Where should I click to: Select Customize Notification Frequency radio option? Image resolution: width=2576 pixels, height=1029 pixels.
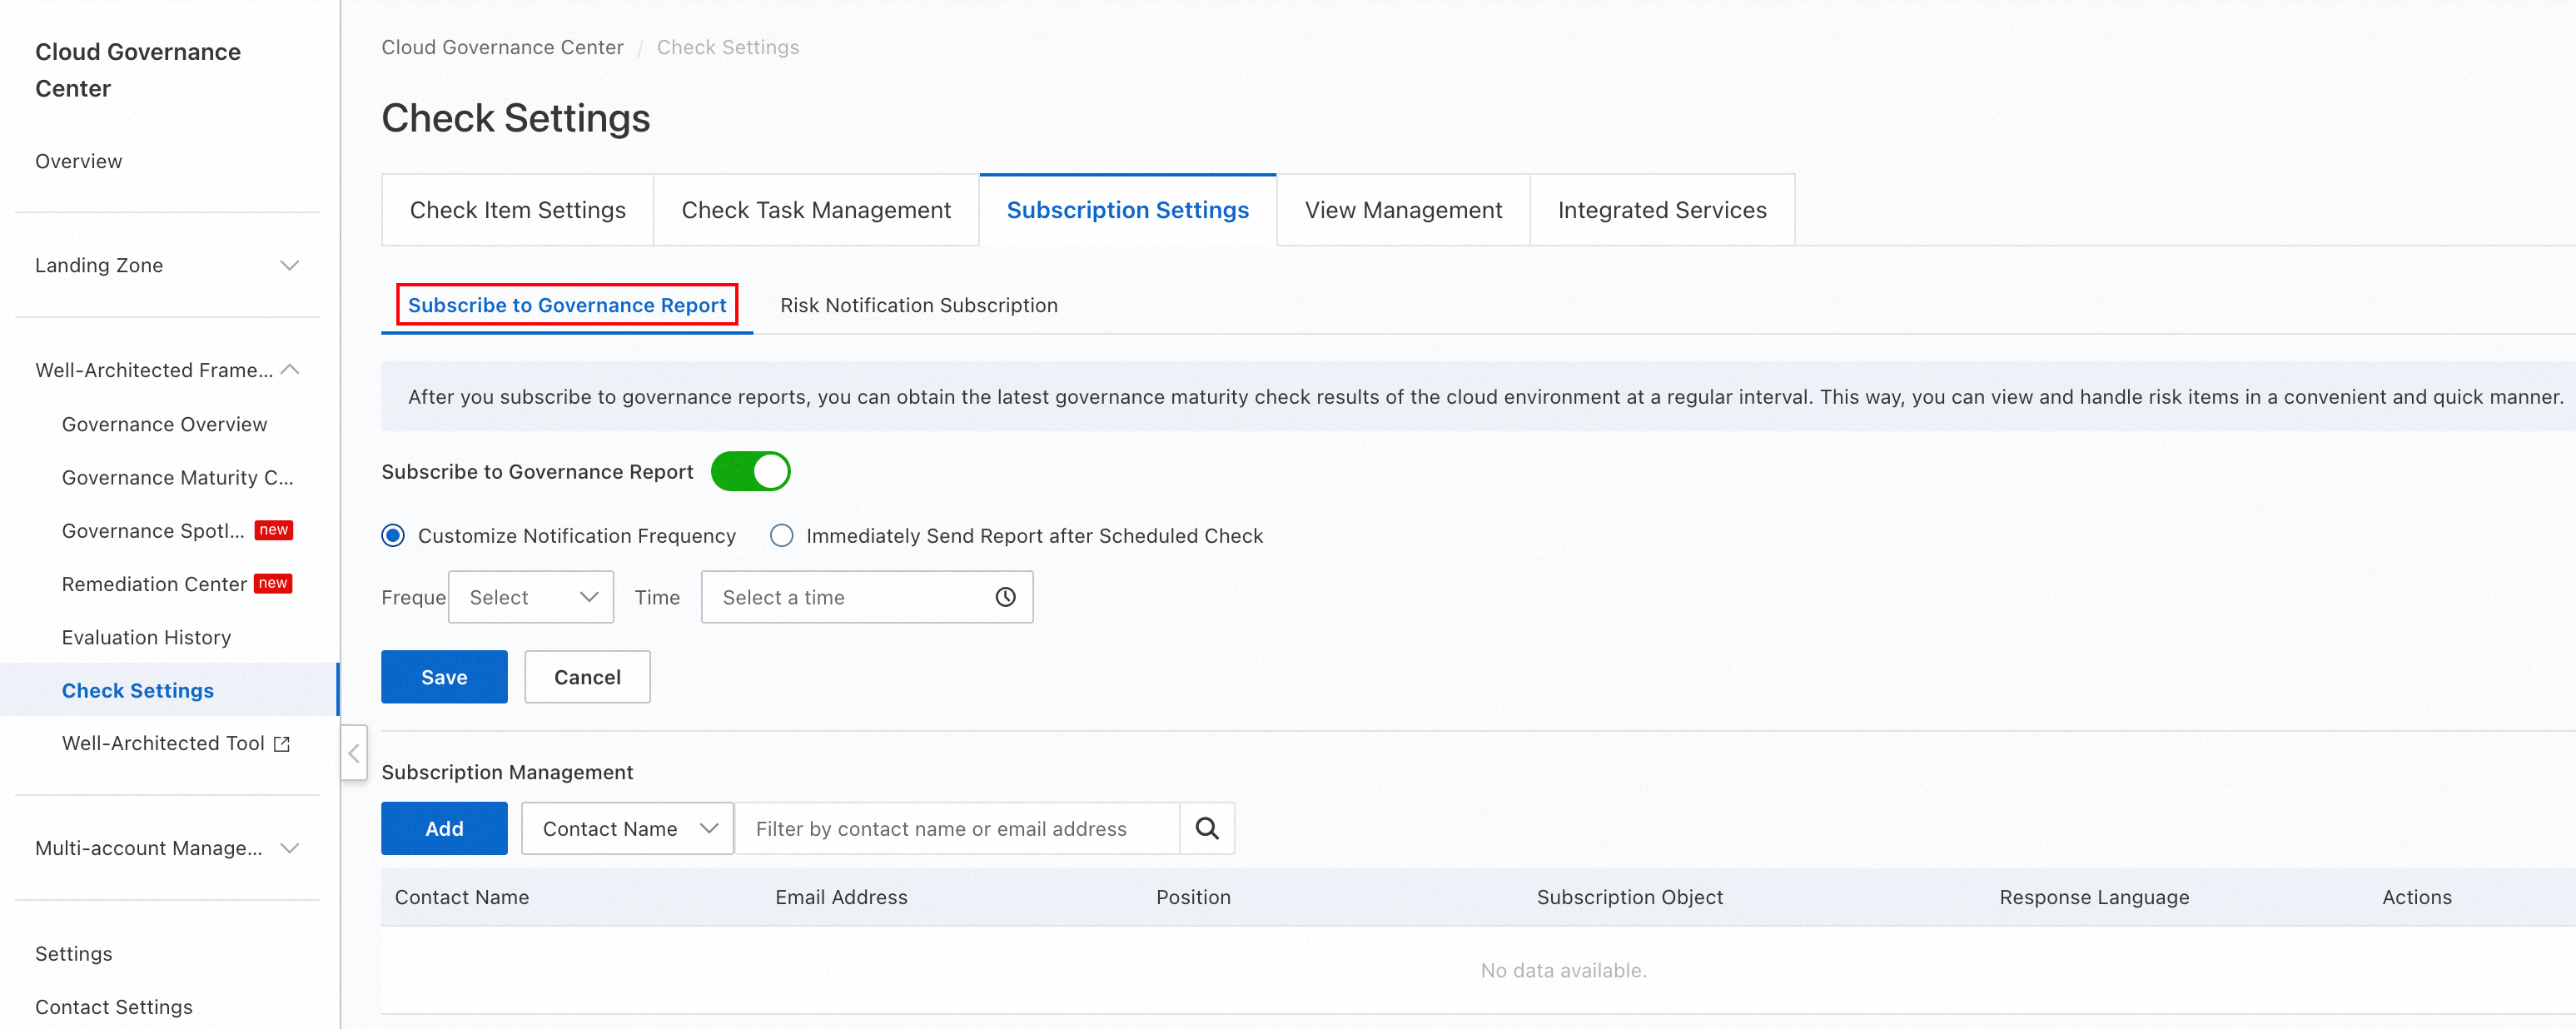393,536
